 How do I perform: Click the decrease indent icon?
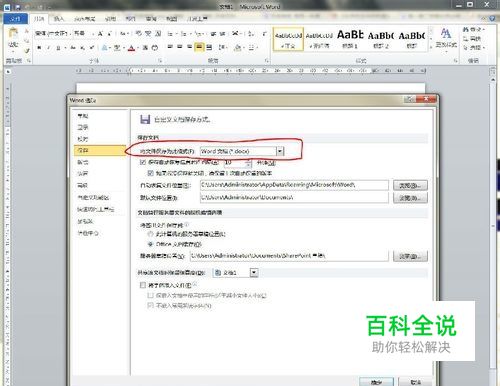tap(213, 34)
